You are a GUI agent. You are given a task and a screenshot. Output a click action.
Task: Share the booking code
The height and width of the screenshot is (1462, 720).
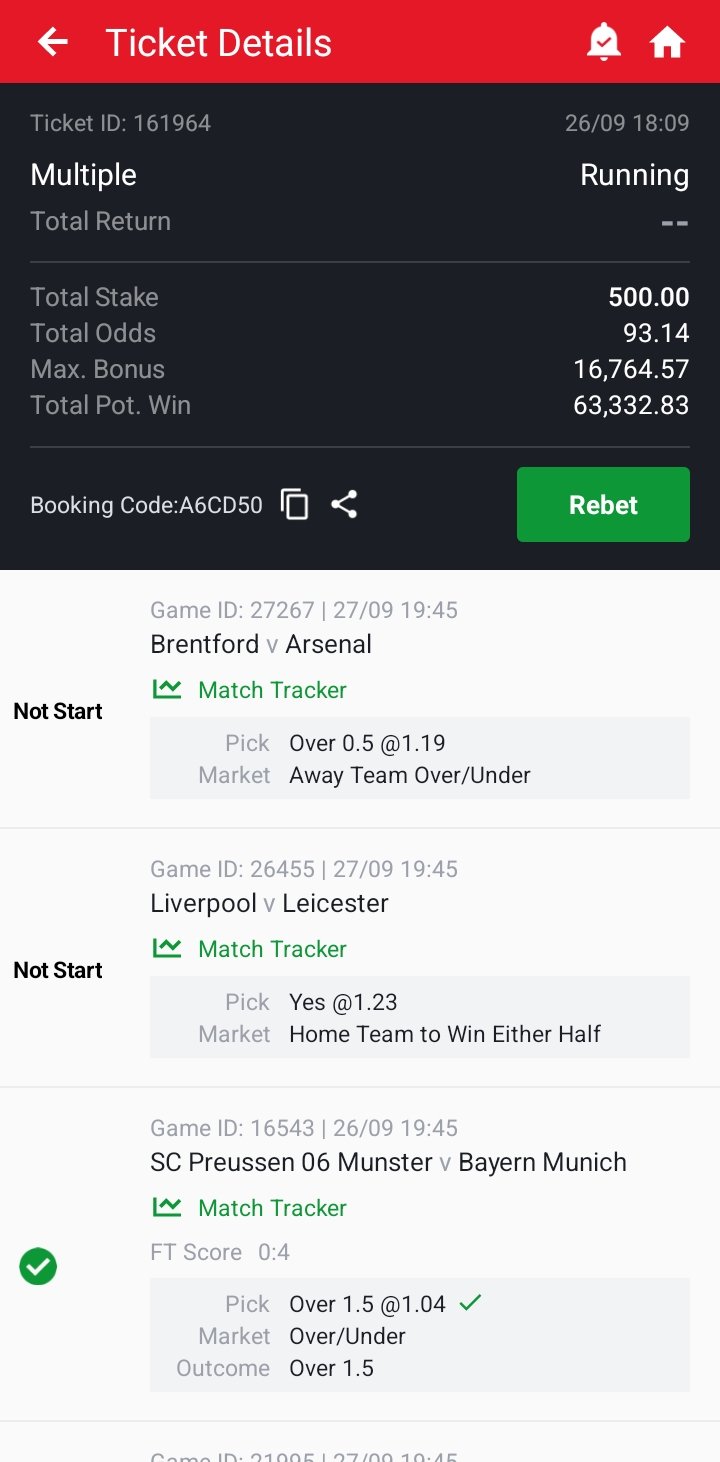coord(344,505)
